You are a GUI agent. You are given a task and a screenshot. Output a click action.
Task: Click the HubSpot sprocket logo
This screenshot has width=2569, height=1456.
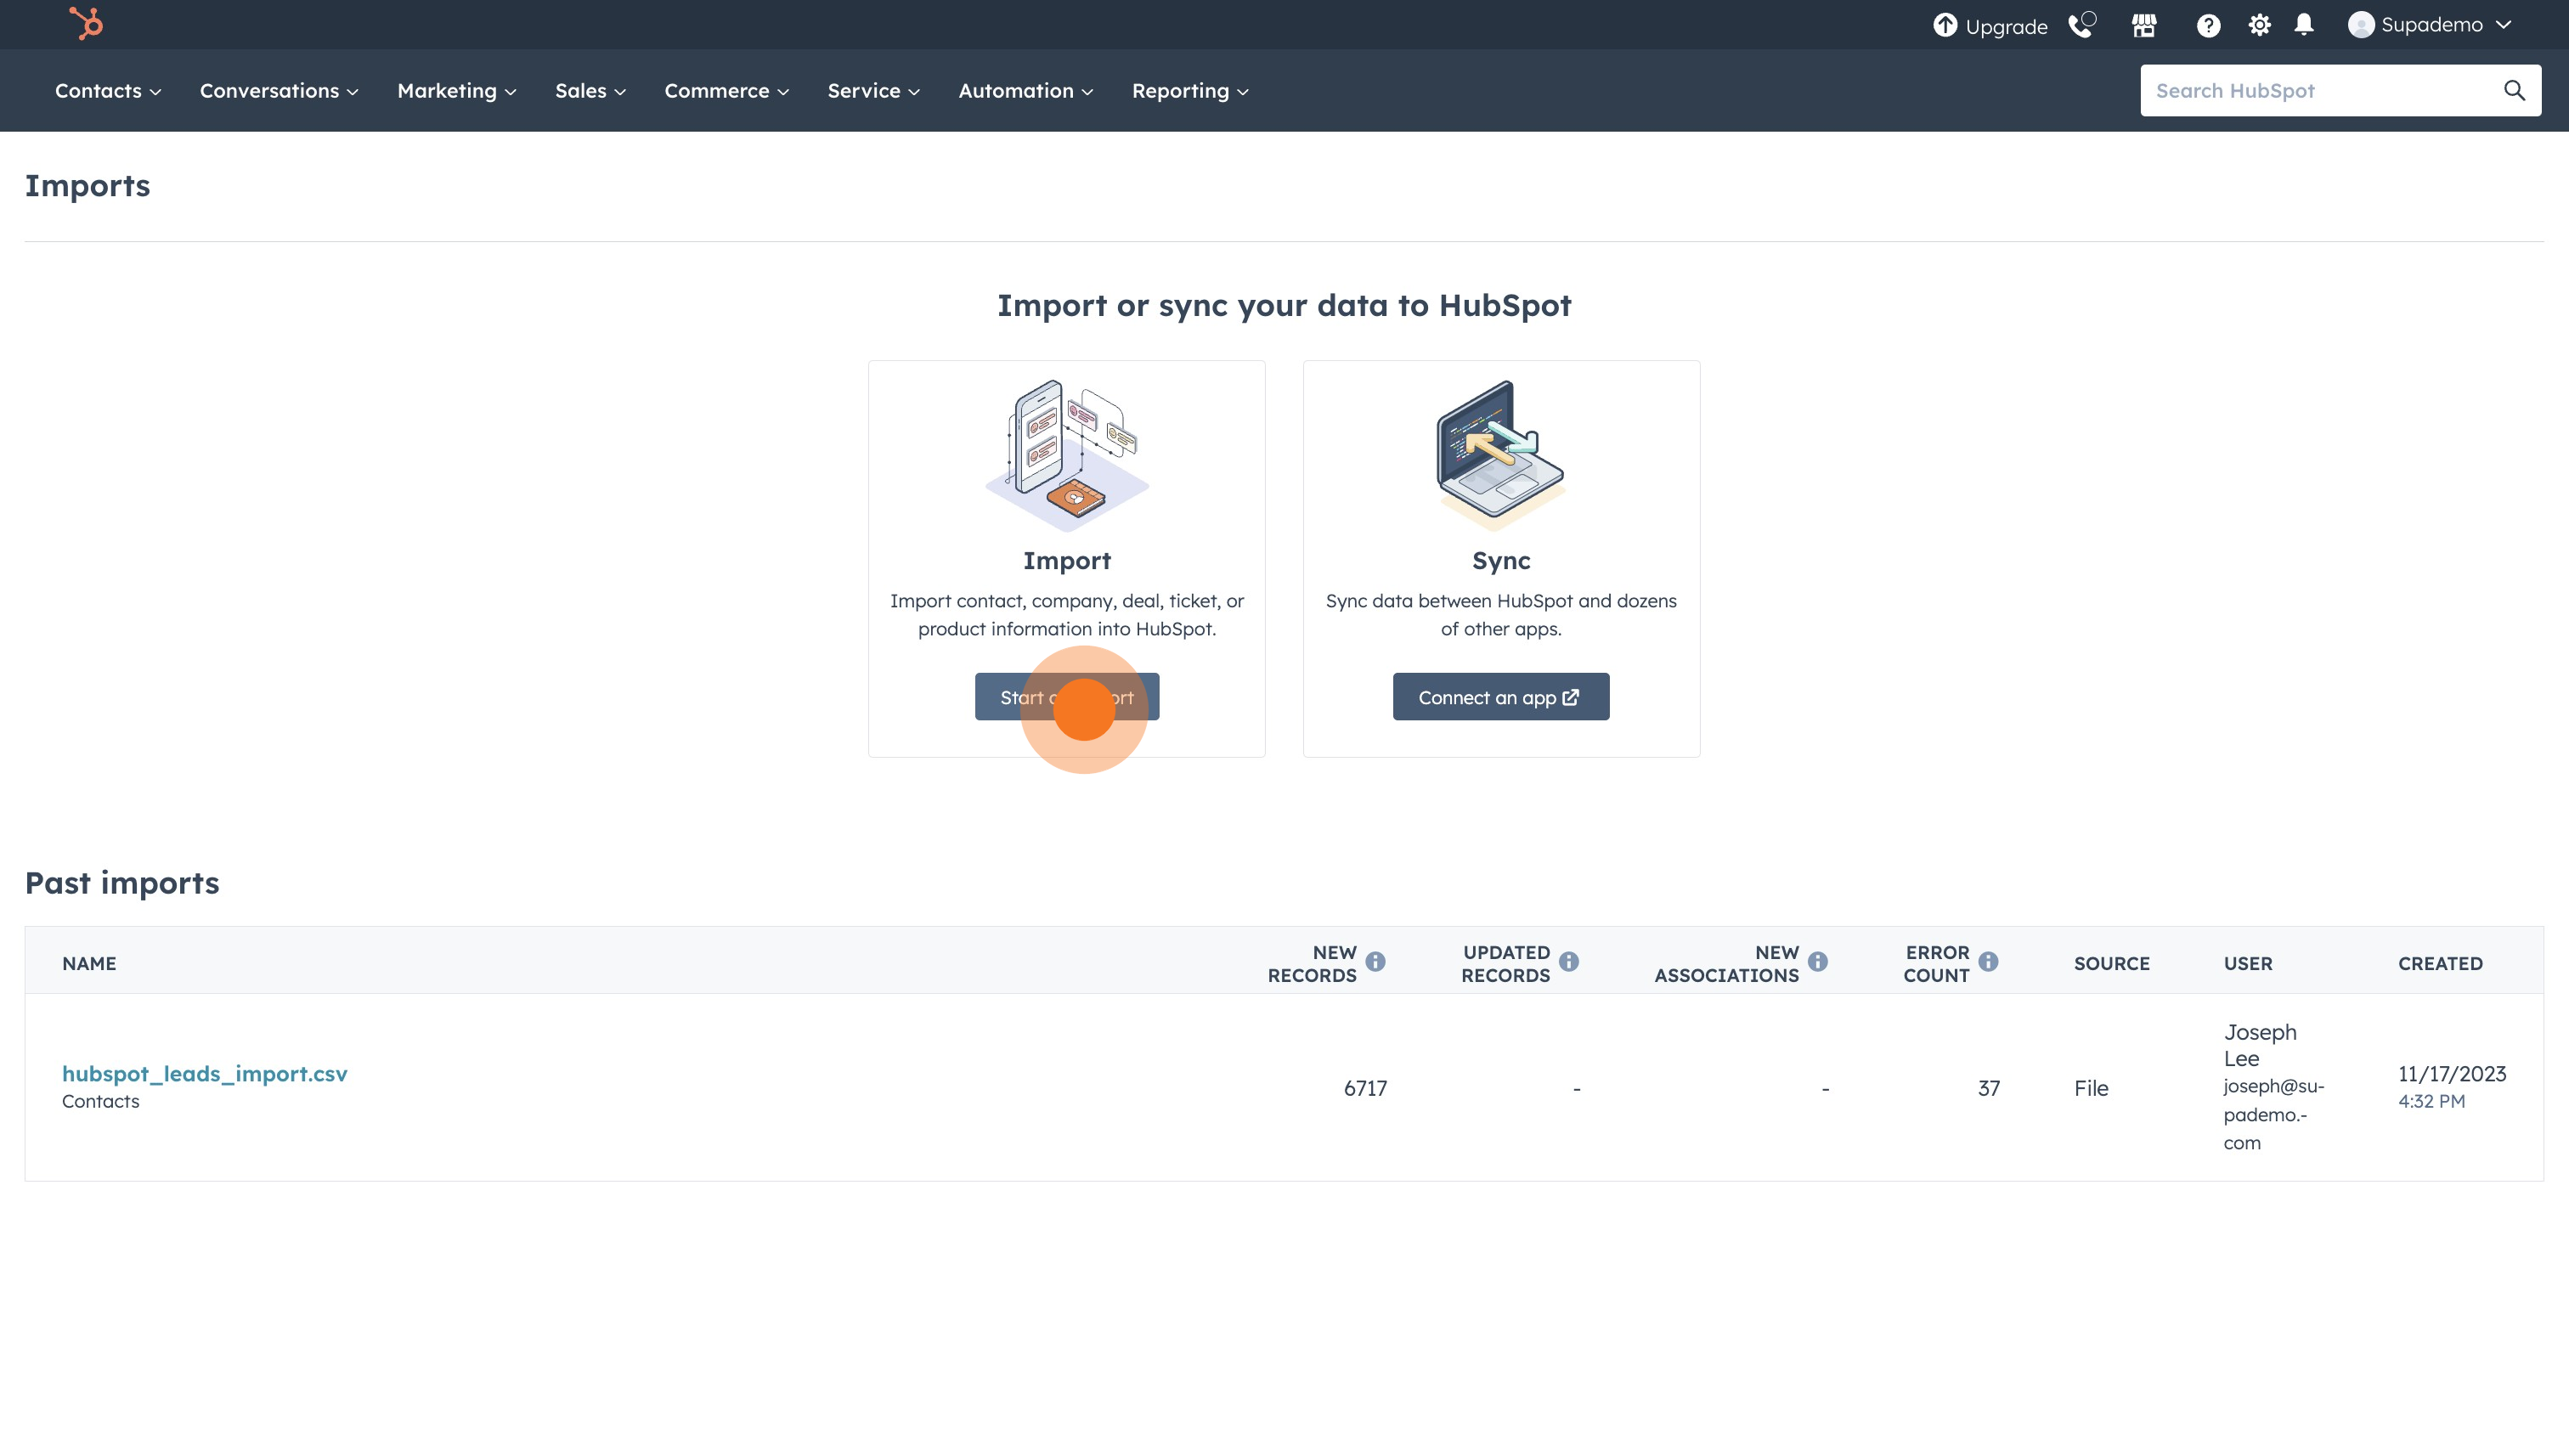pos(87,23)
